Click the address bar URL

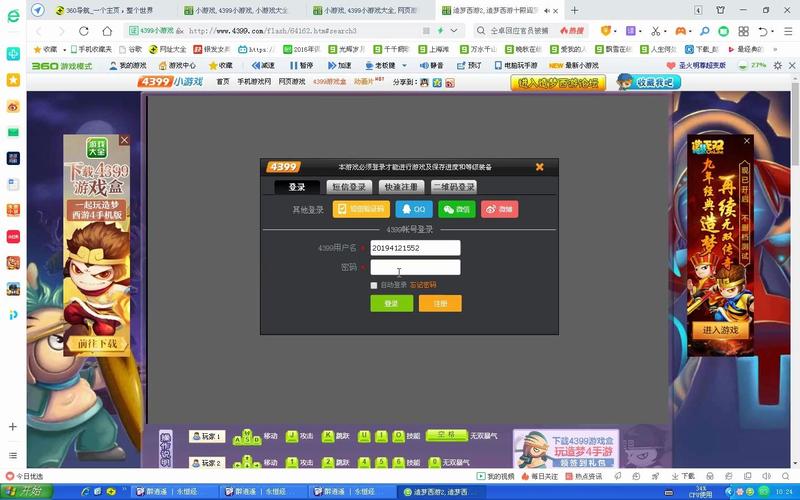point(273,31)
